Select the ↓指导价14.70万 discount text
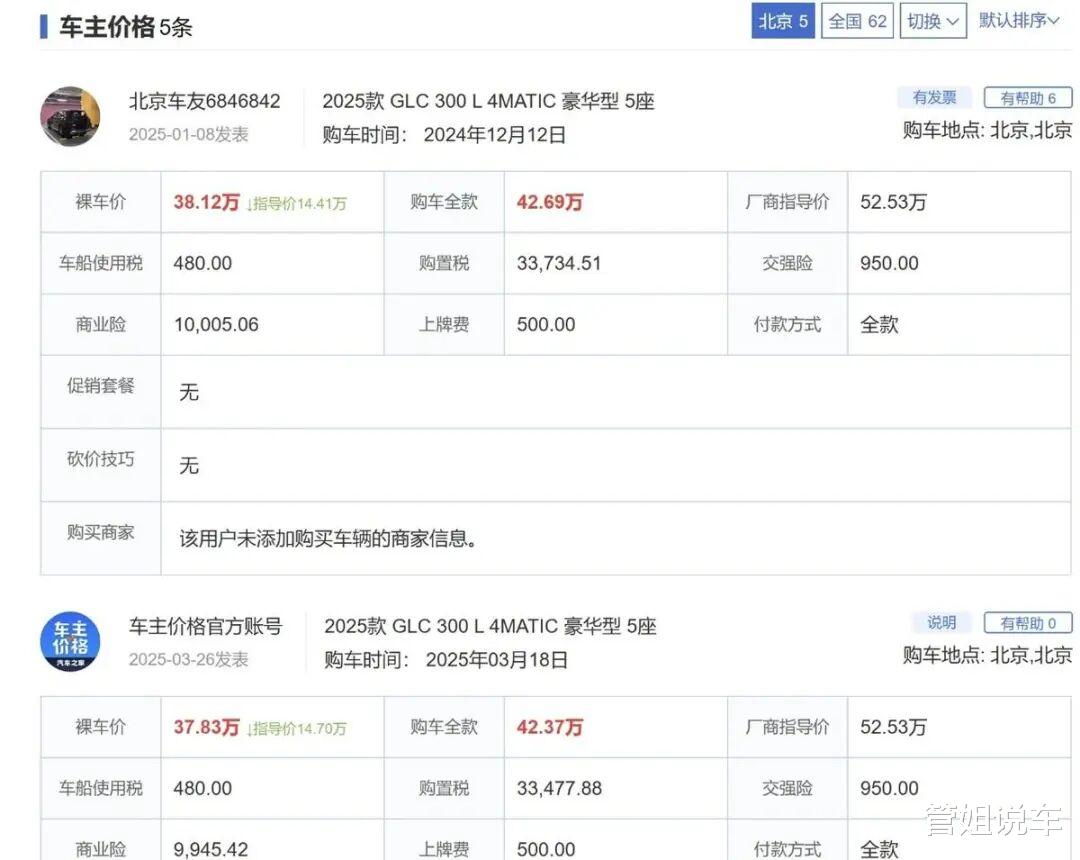Screen dimensions: 1080x860 coord(296,728)
